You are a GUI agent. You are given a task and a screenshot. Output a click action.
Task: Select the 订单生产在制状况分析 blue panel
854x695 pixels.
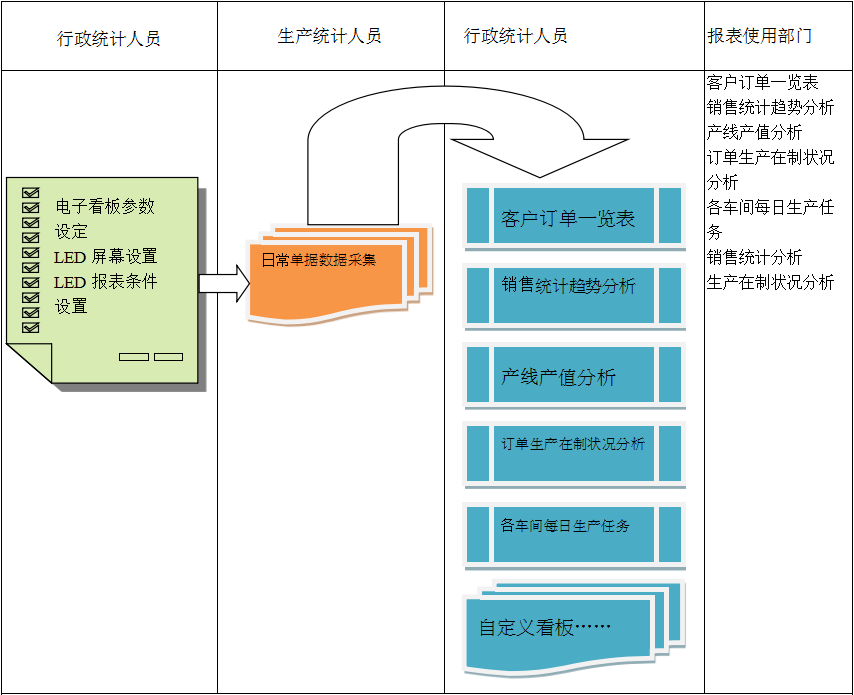pos(575,453)
